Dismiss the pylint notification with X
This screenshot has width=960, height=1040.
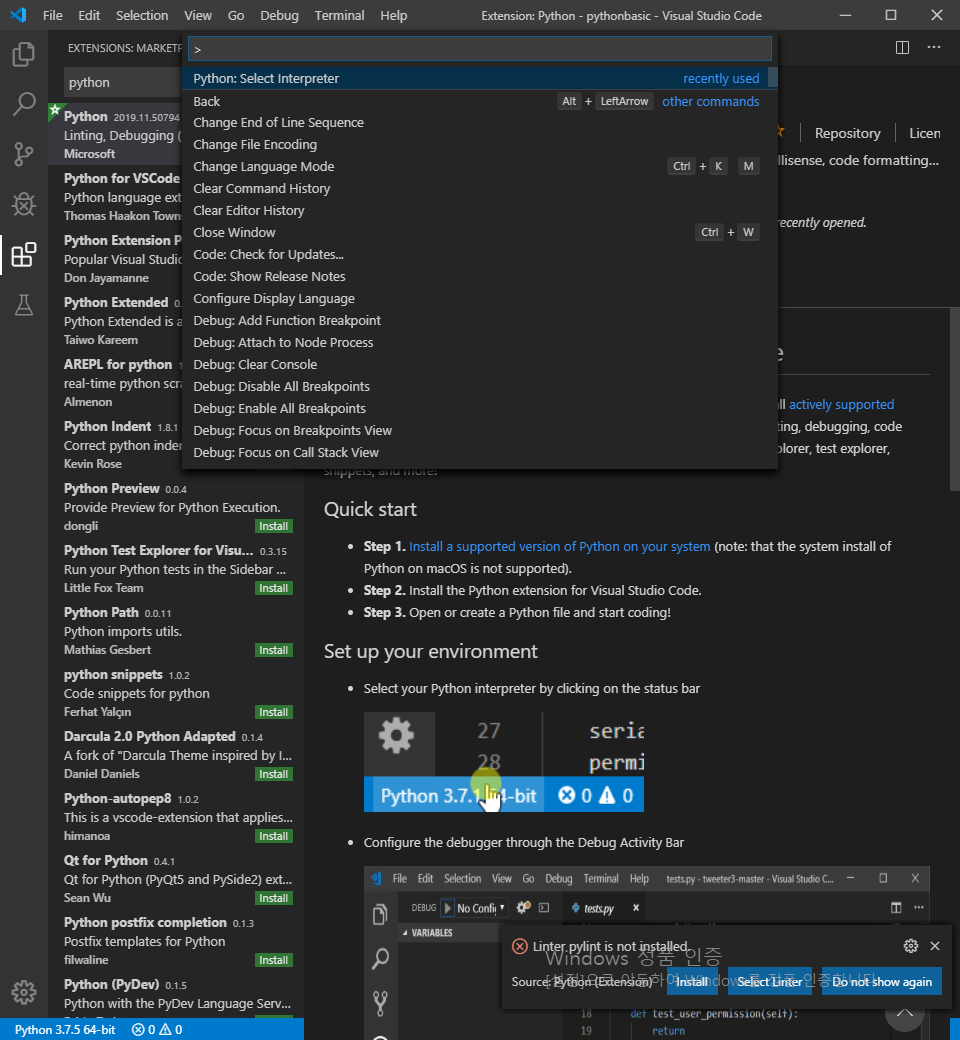[x=935, y=946]
